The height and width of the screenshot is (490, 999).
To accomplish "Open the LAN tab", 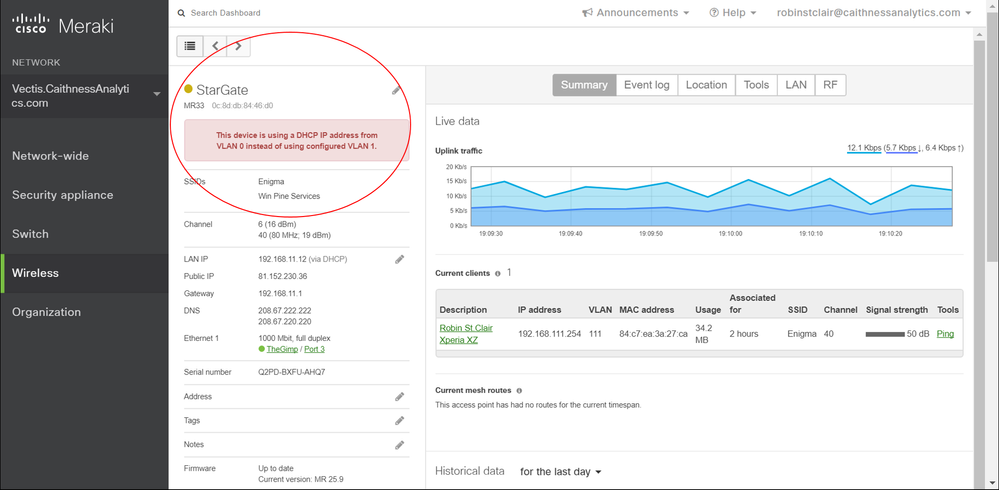I will tap(796, 85).
